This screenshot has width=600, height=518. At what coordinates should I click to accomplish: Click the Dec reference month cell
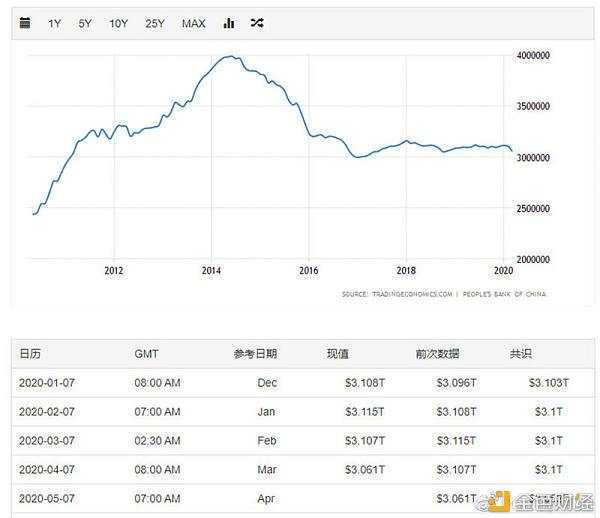267,383
